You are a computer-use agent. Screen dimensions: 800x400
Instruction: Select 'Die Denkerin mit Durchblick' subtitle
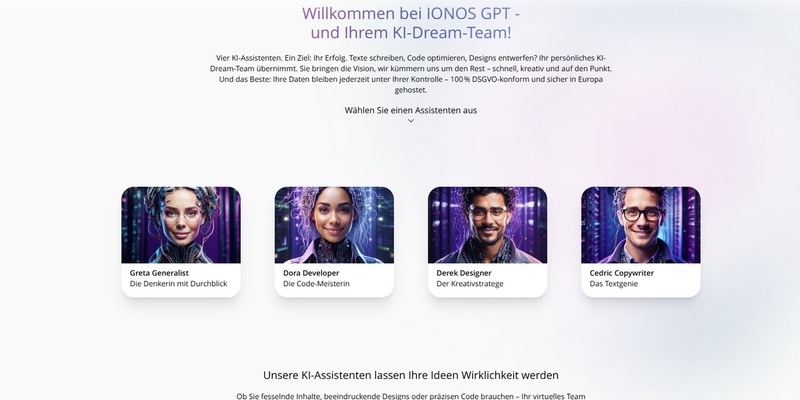pyautogui.click(x=179, y=284)
